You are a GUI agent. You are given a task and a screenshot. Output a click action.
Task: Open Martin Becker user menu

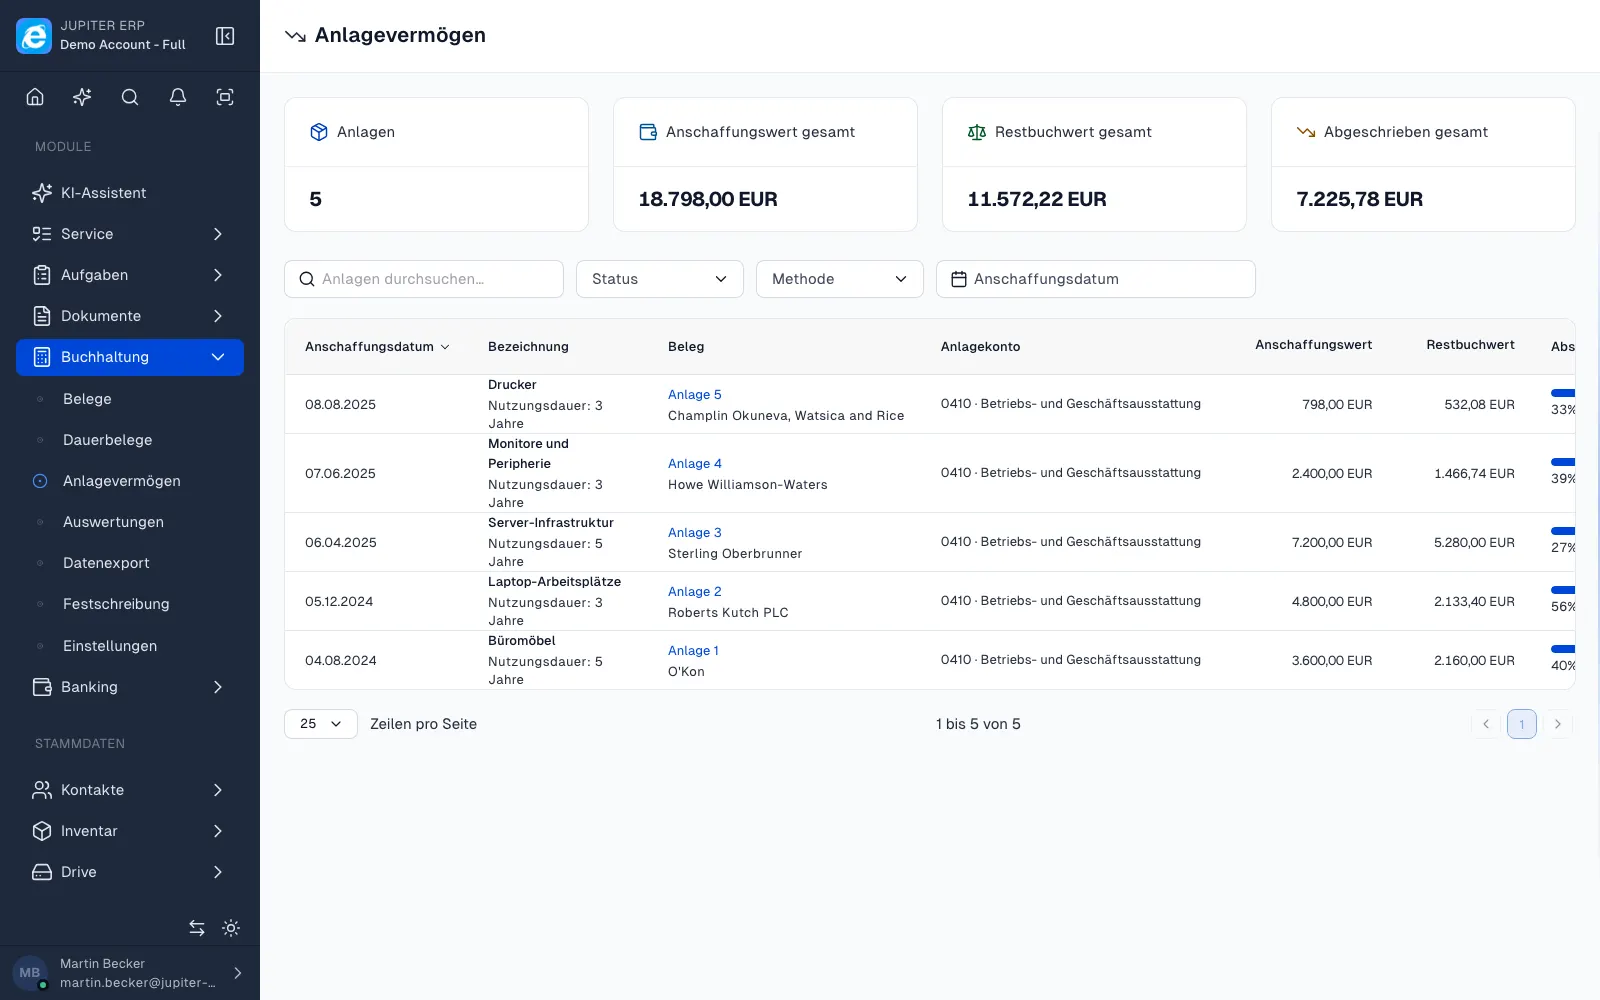tap(130, 973)
